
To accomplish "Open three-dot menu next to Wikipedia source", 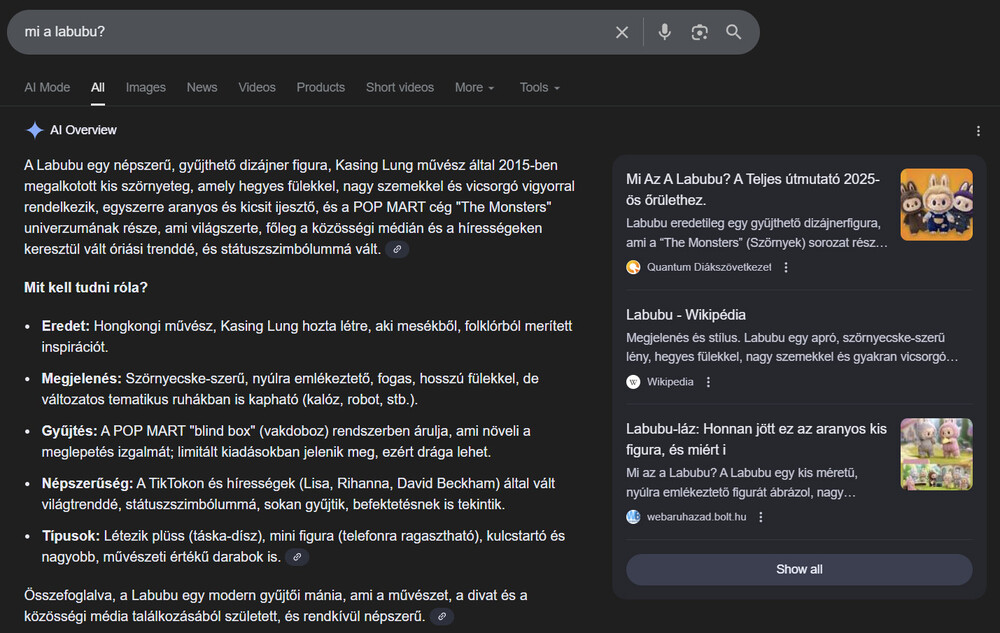I will pyautogui.click(x=708, y=382).
